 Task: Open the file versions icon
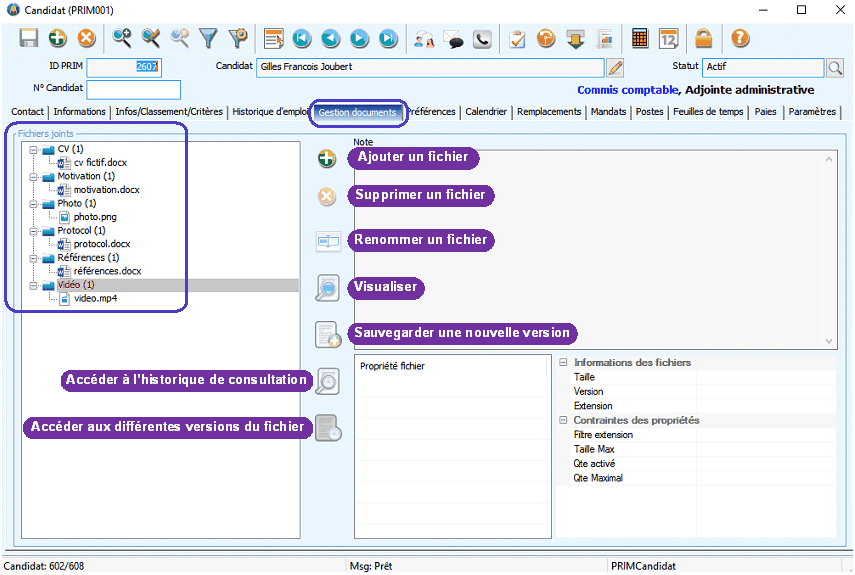pyautogui.click(x=328, y=428)
